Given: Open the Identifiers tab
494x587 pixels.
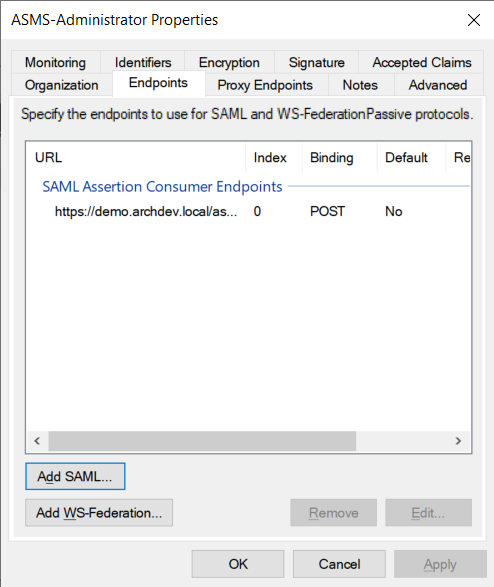Looking at the screenshot, I should (143, 62).
